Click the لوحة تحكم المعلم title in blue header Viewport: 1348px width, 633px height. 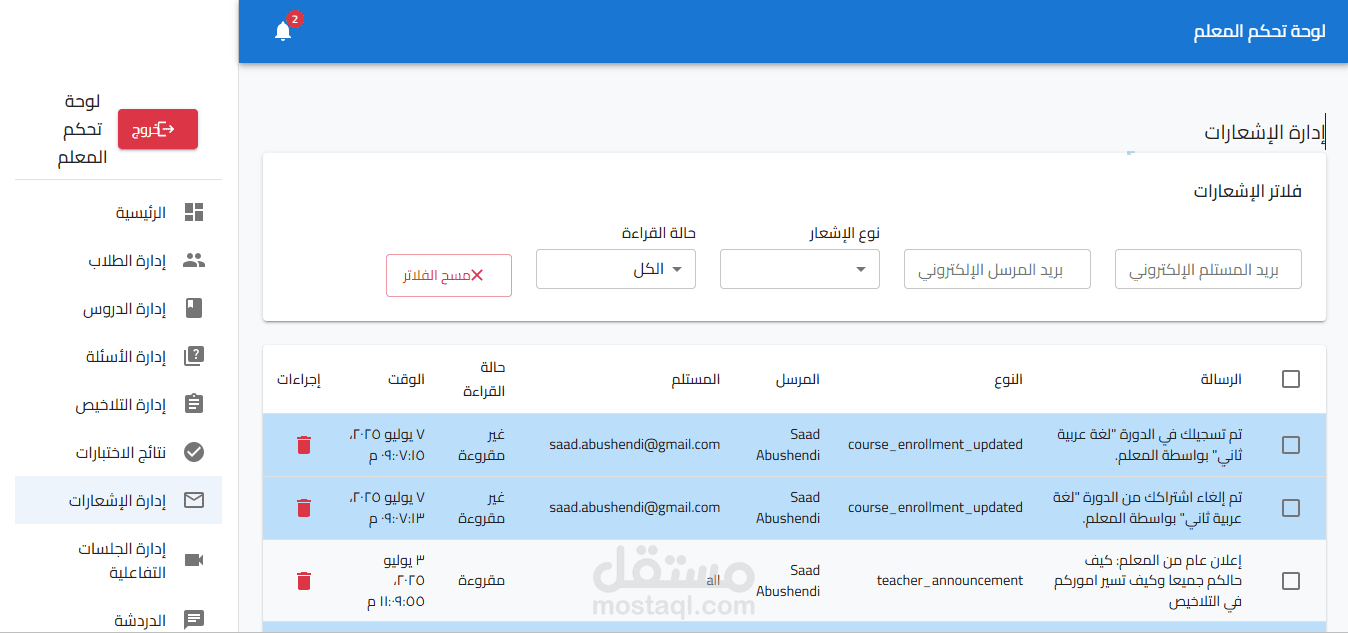click(x=1259, y=31)
